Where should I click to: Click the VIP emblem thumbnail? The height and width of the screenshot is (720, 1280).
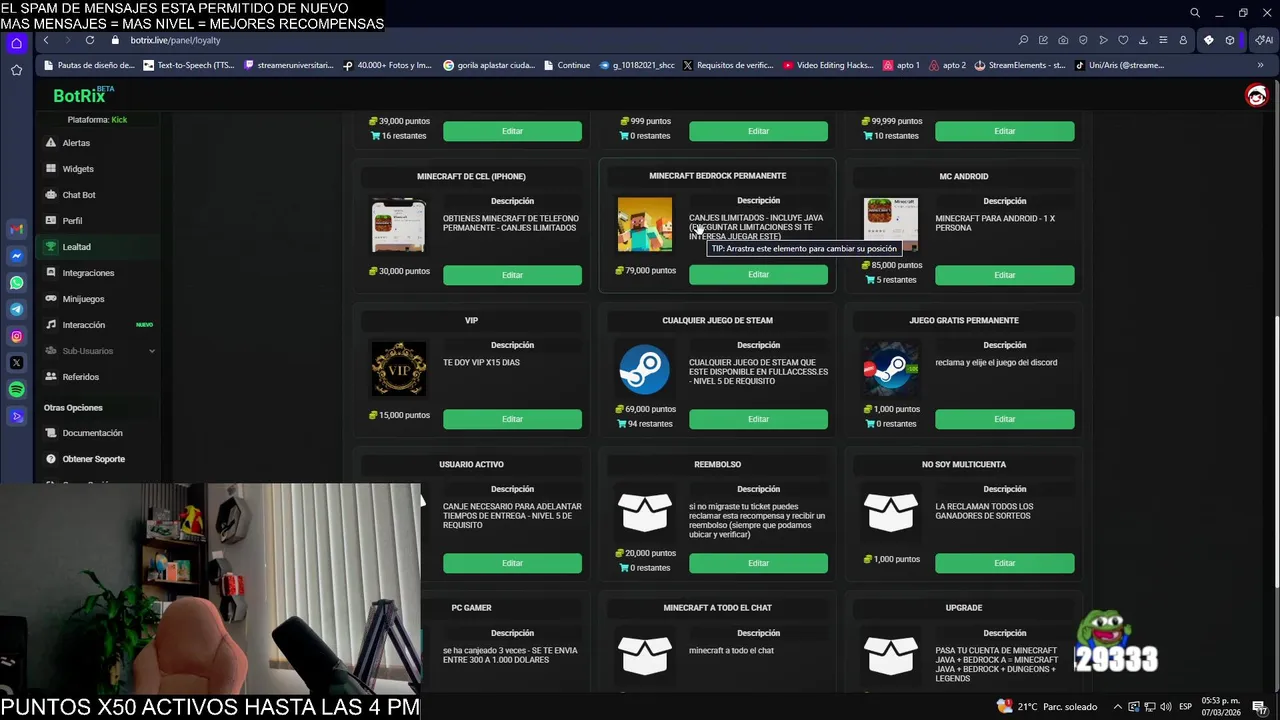pos(398,368)
